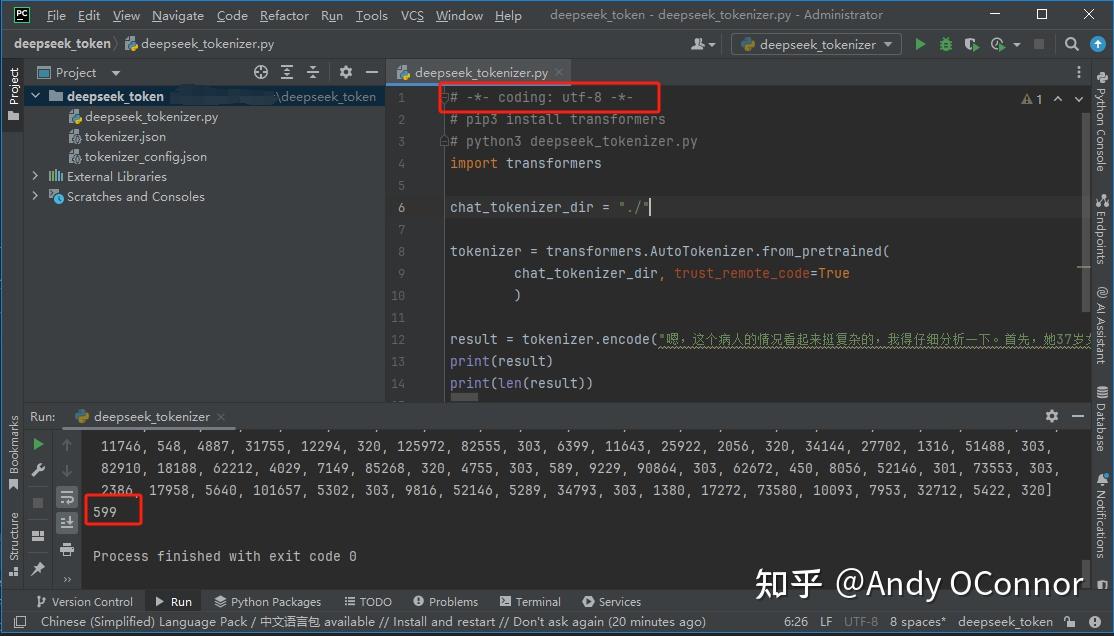
Task: Expand Scratches and Consoles
Action: (x=36, y=196)
